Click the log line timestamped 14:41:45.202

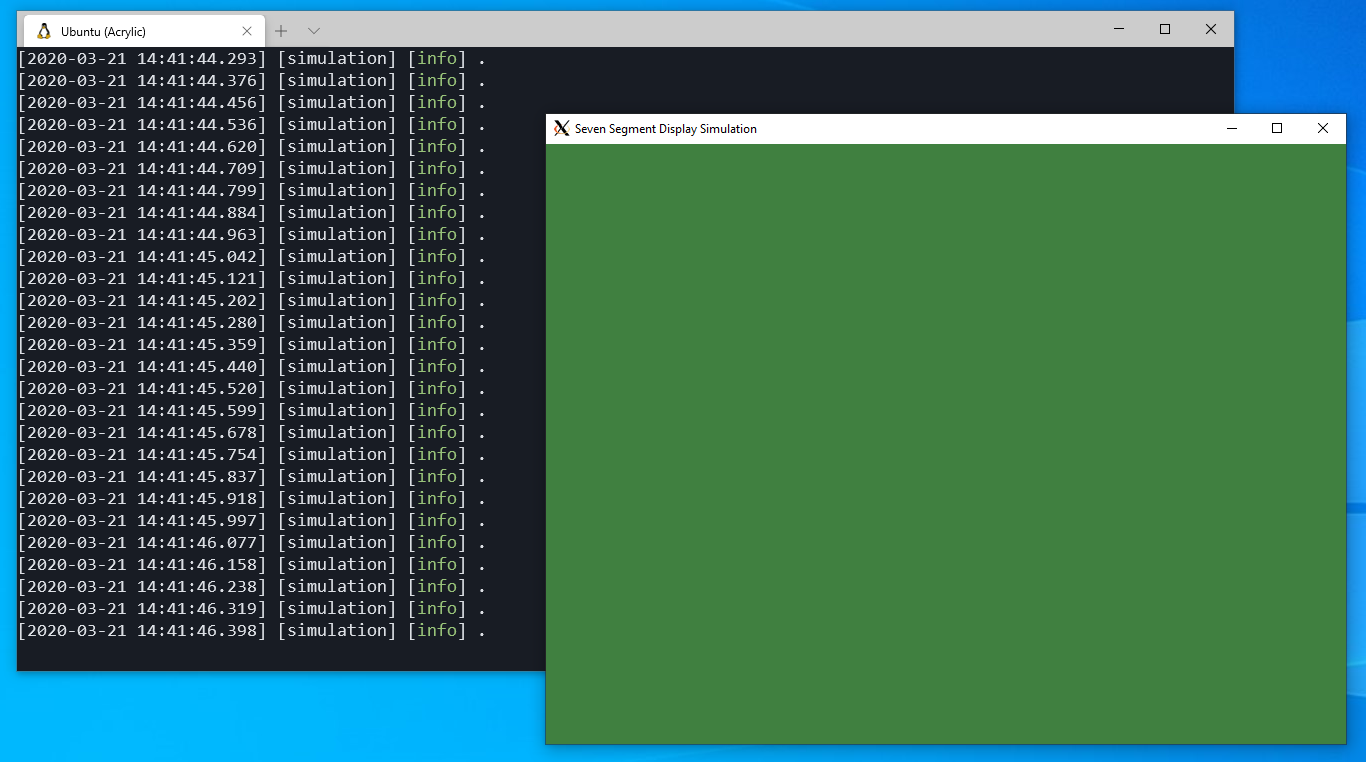click(253, 300)
